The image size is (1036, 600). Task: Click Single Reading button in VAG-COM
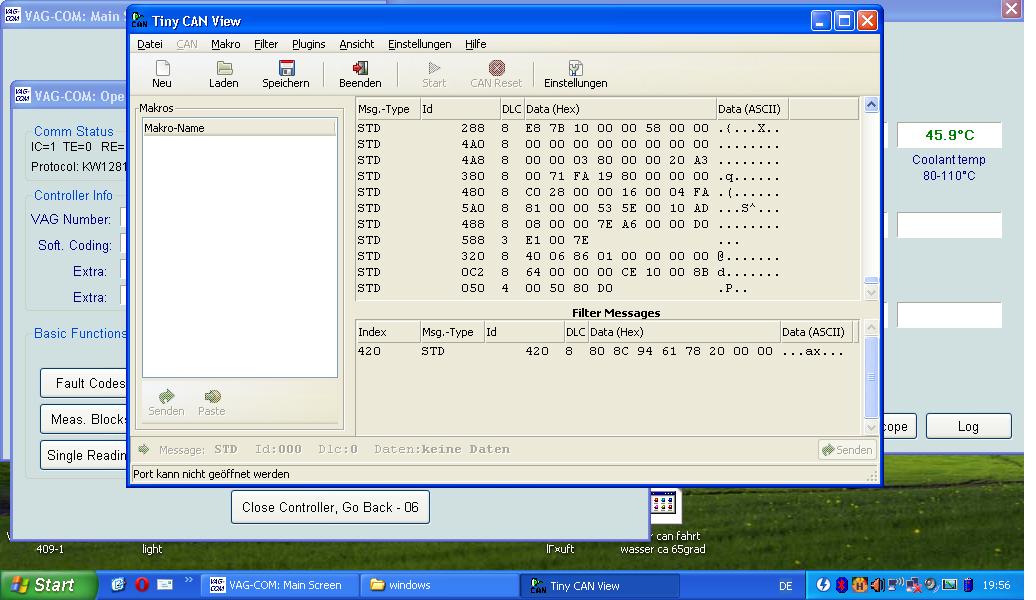(83, 455)
